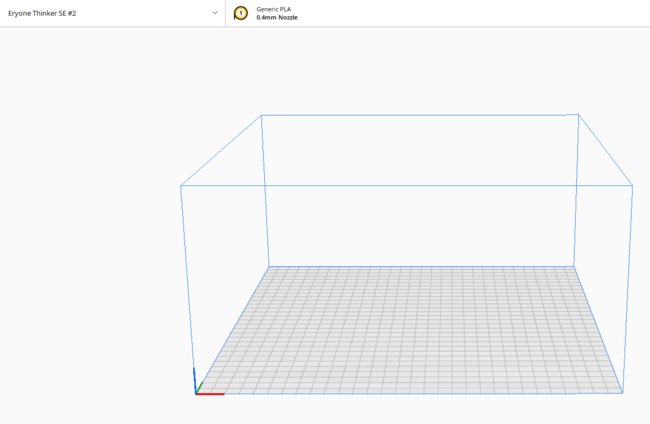The image size is (650, 424).
Task: Click the back-left corner of the build plate
Action: (x=267, y=267)
